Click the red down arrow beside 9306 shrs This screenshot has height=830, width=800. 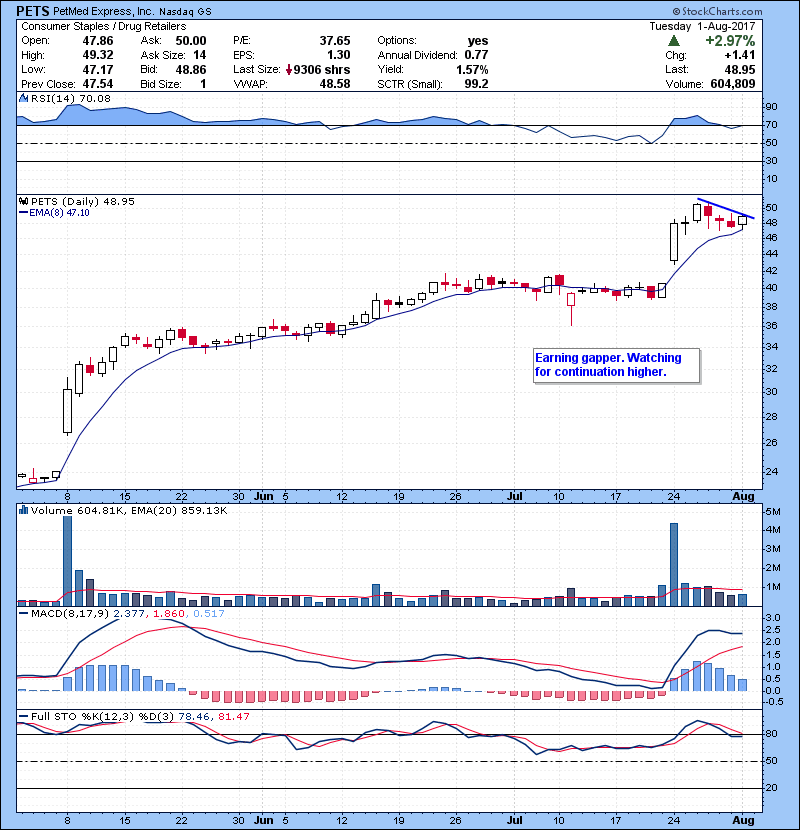[289, 70]
